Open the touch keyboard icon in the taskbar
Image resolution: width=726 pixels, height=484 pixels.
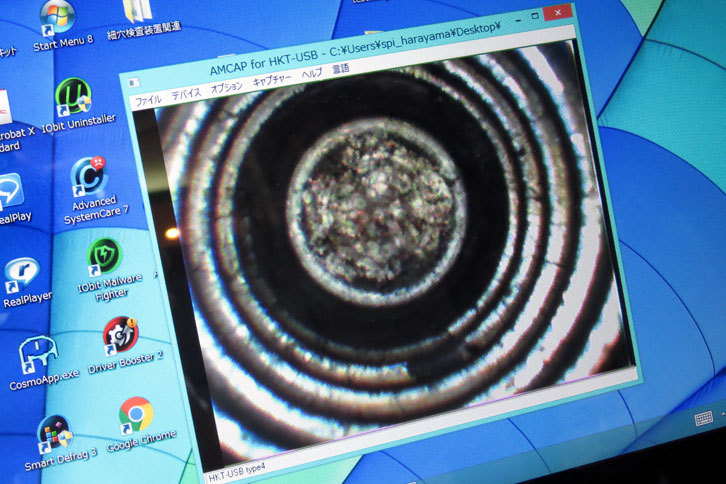(x=704, y=417)
